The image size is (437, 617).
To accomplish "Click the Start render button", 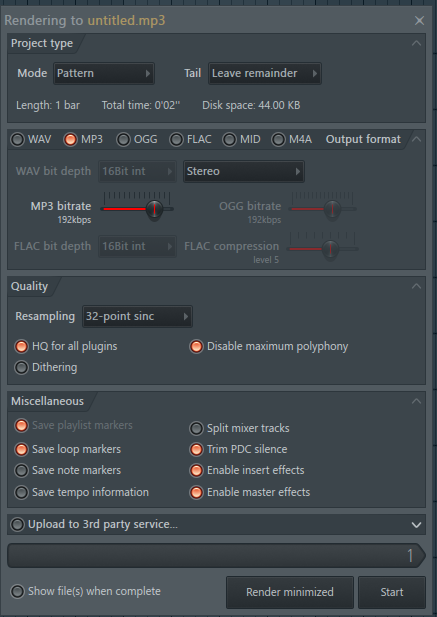I will 392,592.
